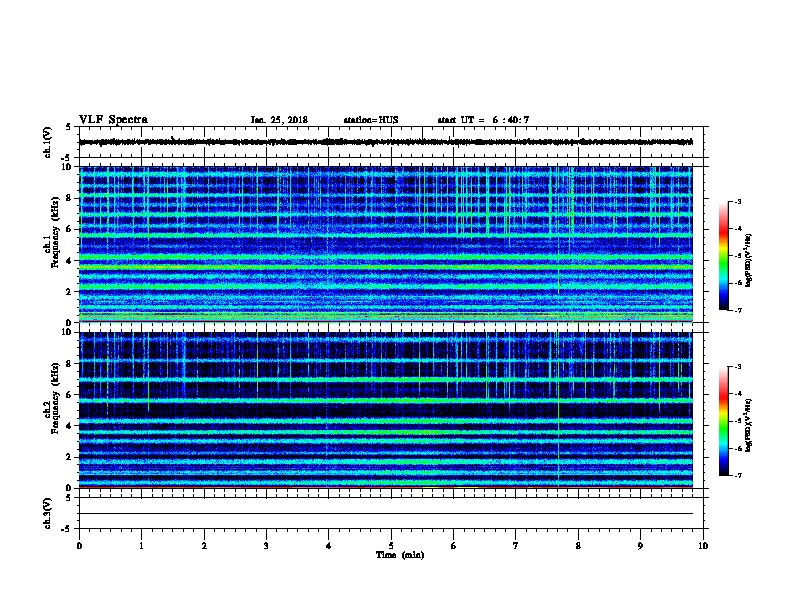This screenshot has height=612, width=792.
Task: Click time axis tick label "3"
Action: (266, 546)
